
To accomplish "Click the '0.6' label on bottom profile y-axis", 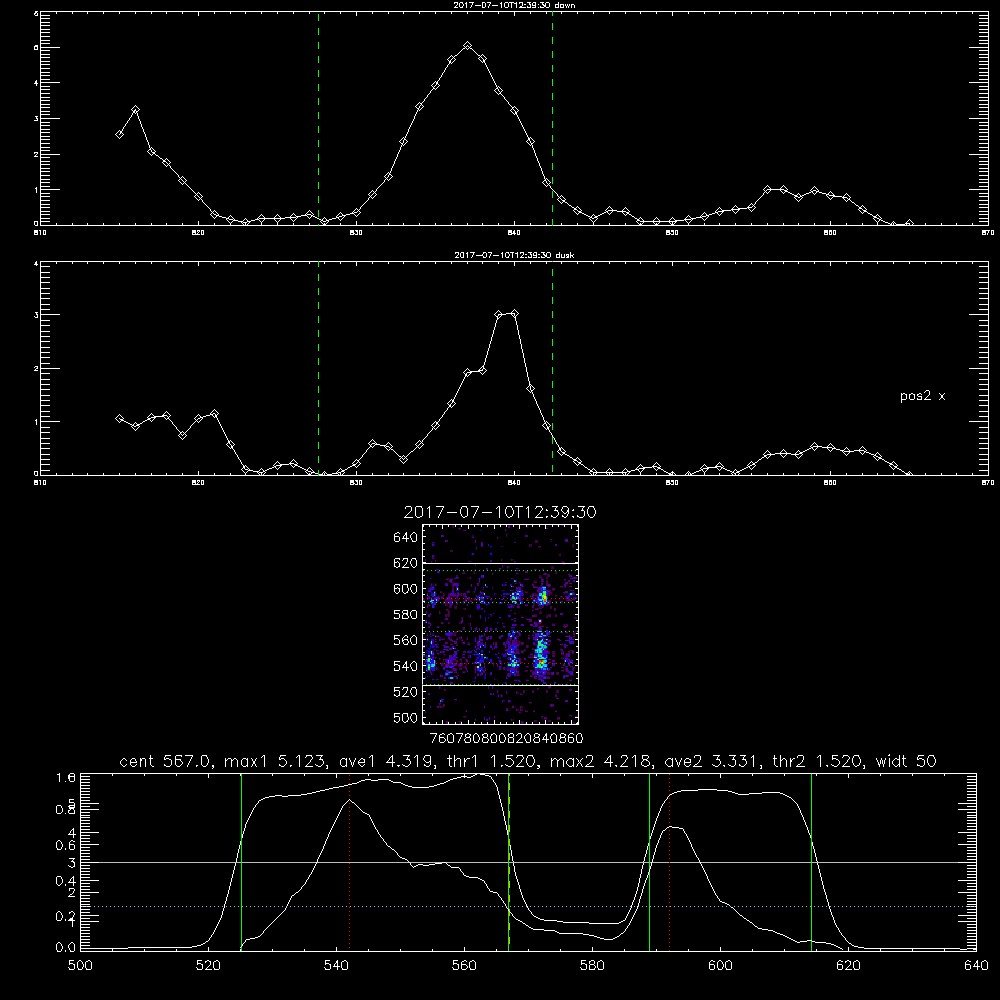I will 66,846.
